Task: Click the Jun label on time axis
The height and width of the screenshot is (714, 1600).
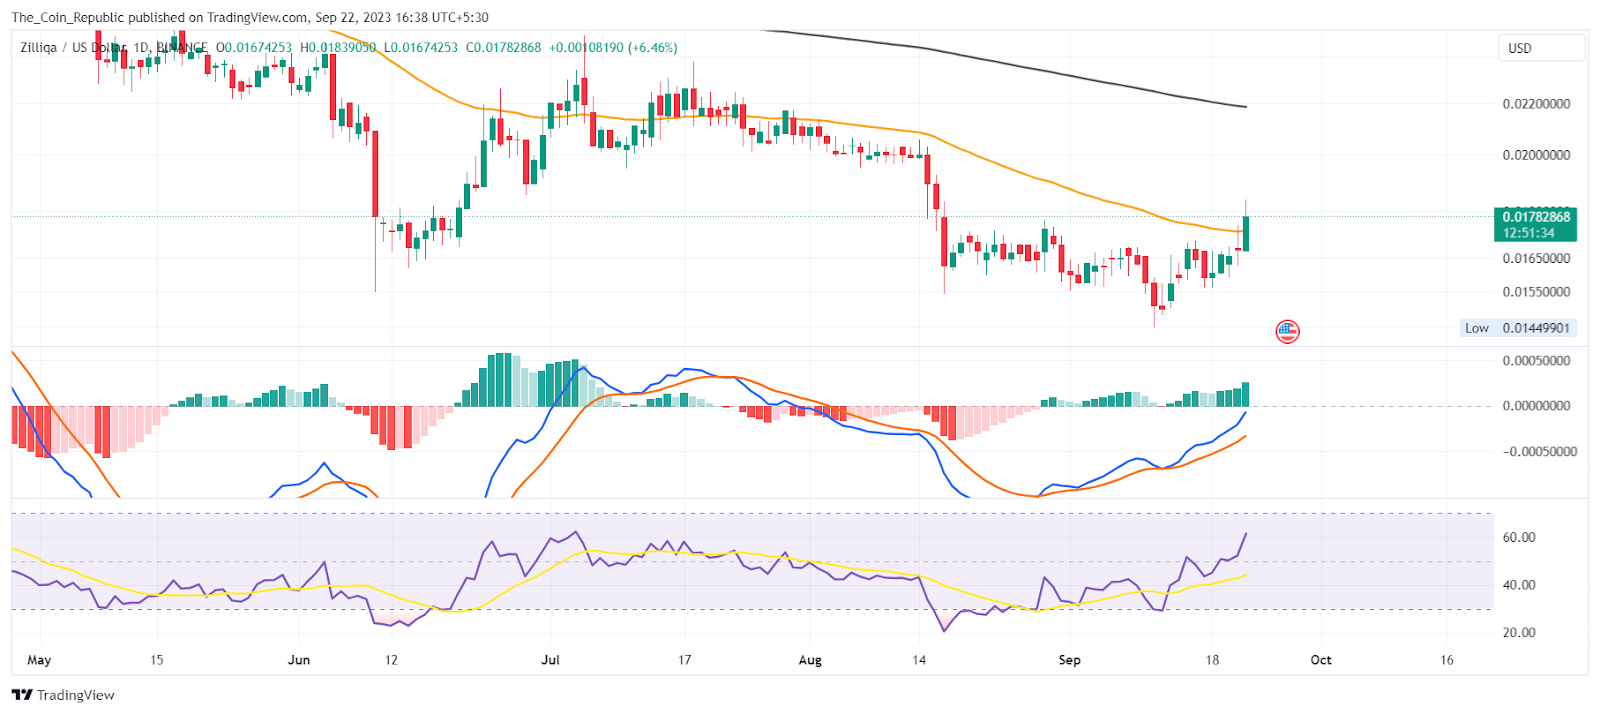Action: tap(299, 660)
